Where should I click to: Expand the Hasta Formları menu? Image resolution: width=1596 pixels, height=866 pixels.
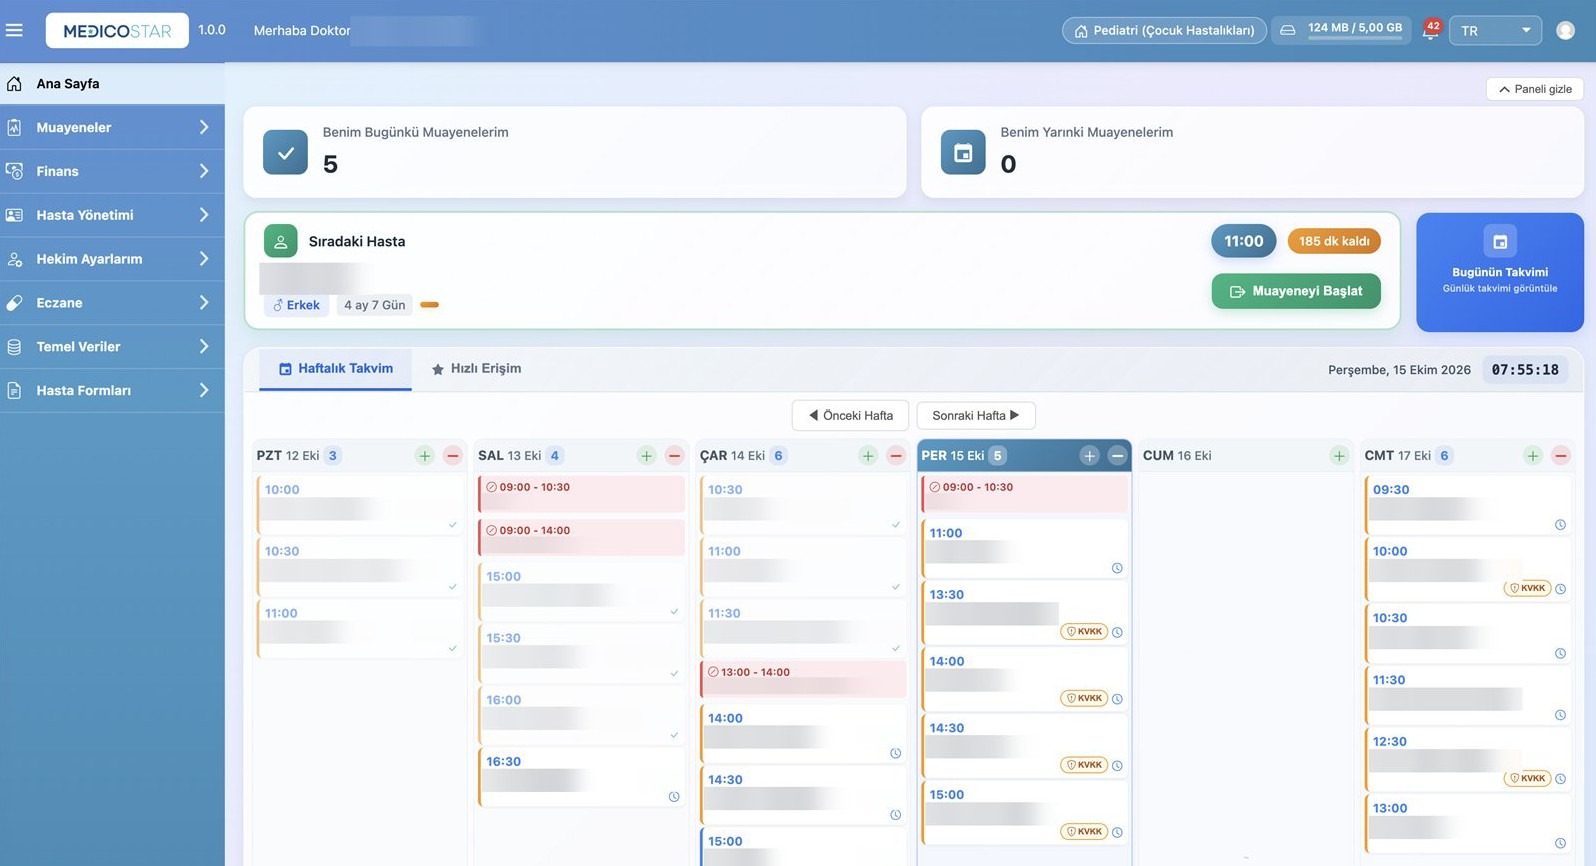[x=112, y=391]
